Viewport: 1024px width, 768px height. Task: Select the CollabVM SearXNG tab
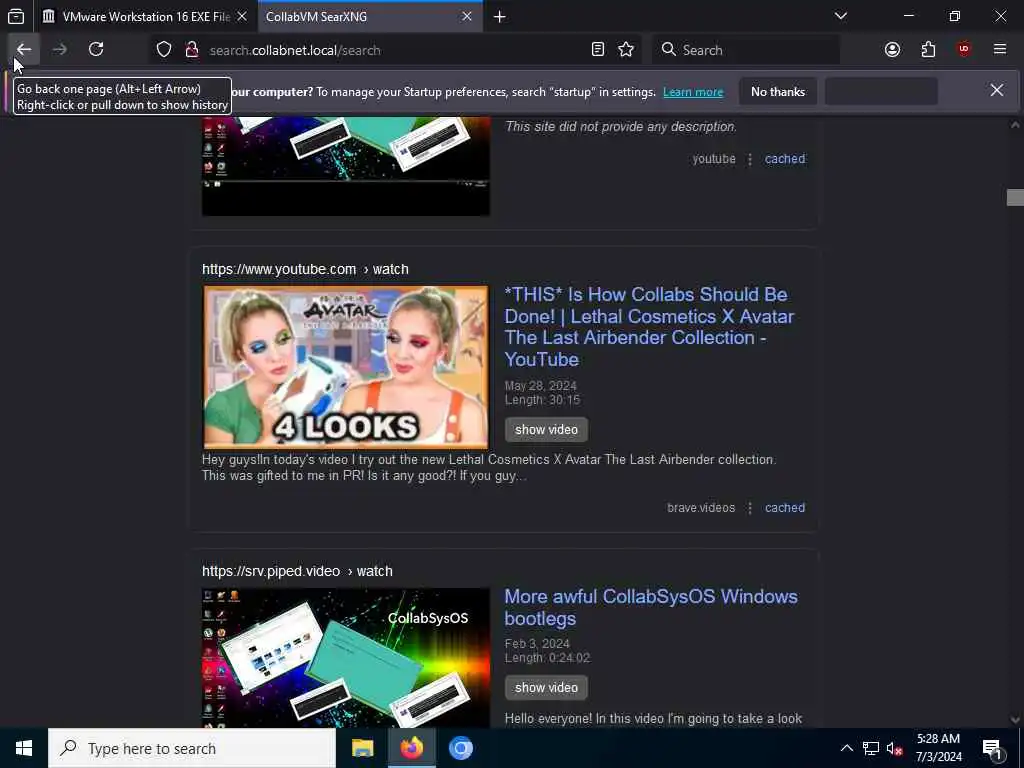pyautogui.click(x=370, y=16)
